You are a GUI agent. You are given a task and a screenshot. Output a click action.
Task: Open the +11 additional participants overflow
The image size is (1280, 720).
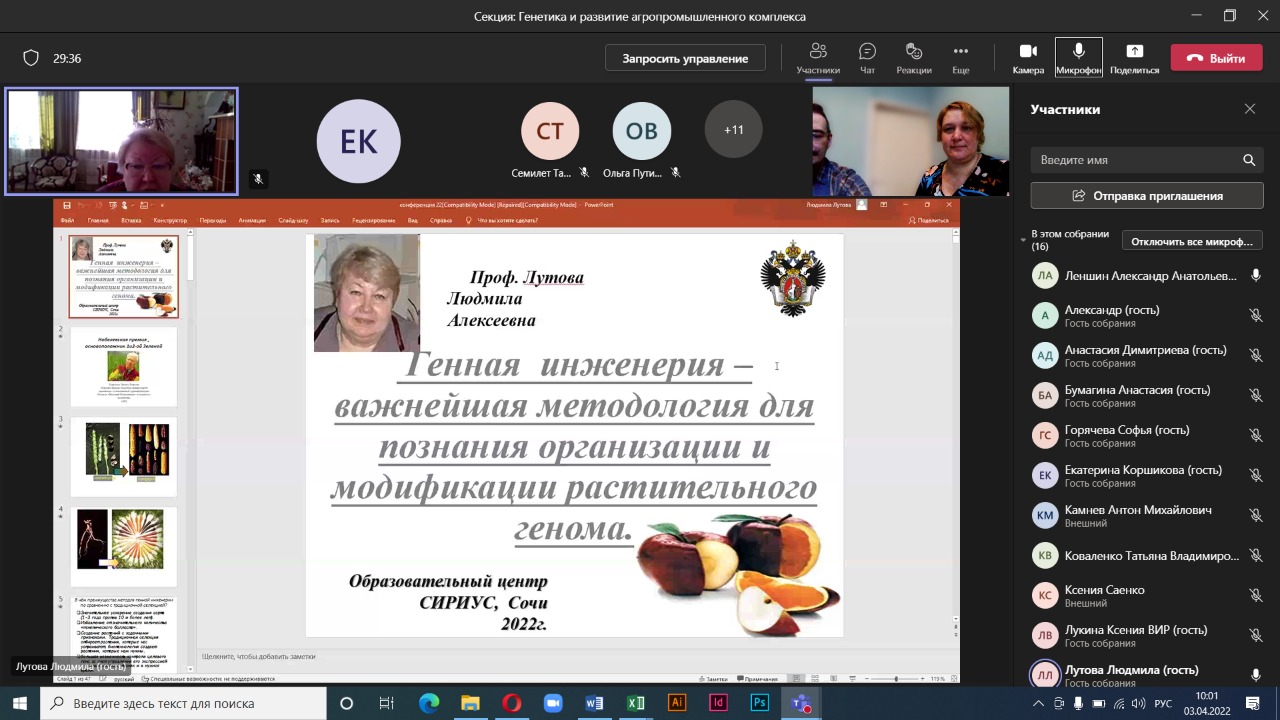734,130
